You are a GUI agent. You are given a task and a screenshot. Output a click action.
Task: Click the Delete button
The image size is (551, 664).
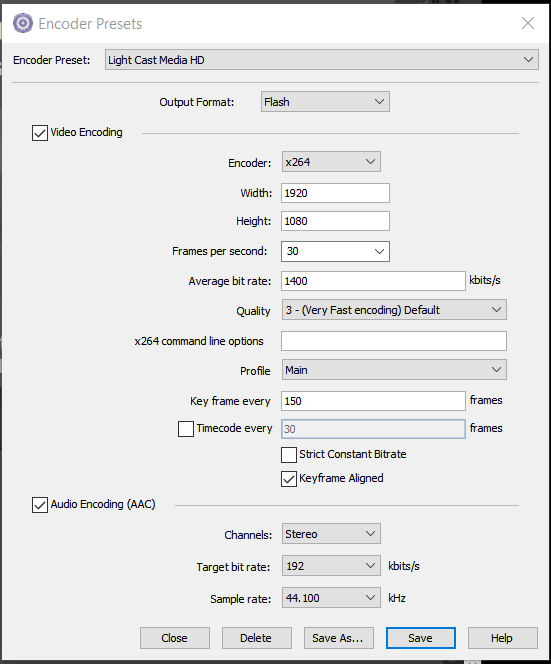pos(257,638)
